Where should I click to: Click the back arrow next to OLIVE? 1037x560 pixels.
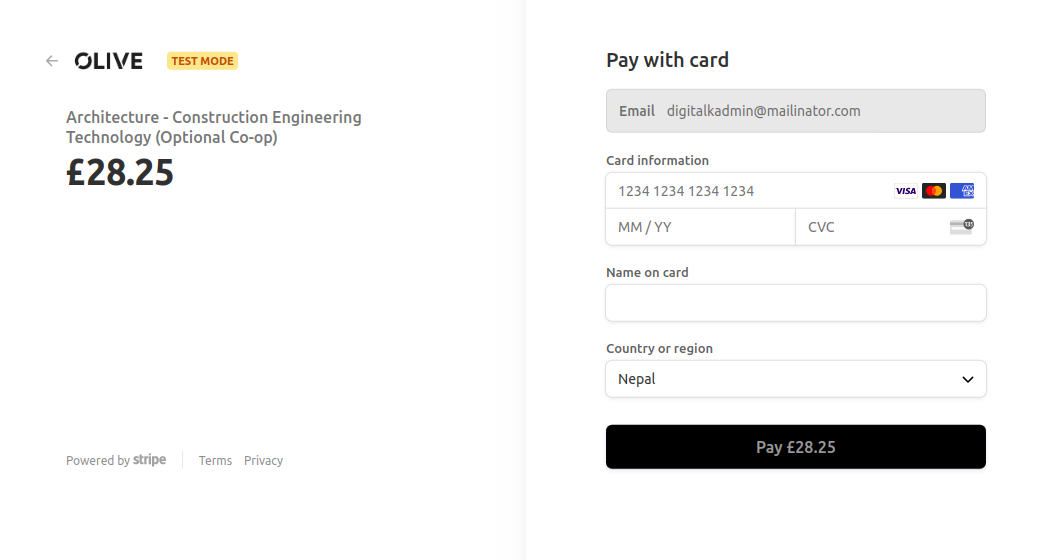tap(52, 61)
